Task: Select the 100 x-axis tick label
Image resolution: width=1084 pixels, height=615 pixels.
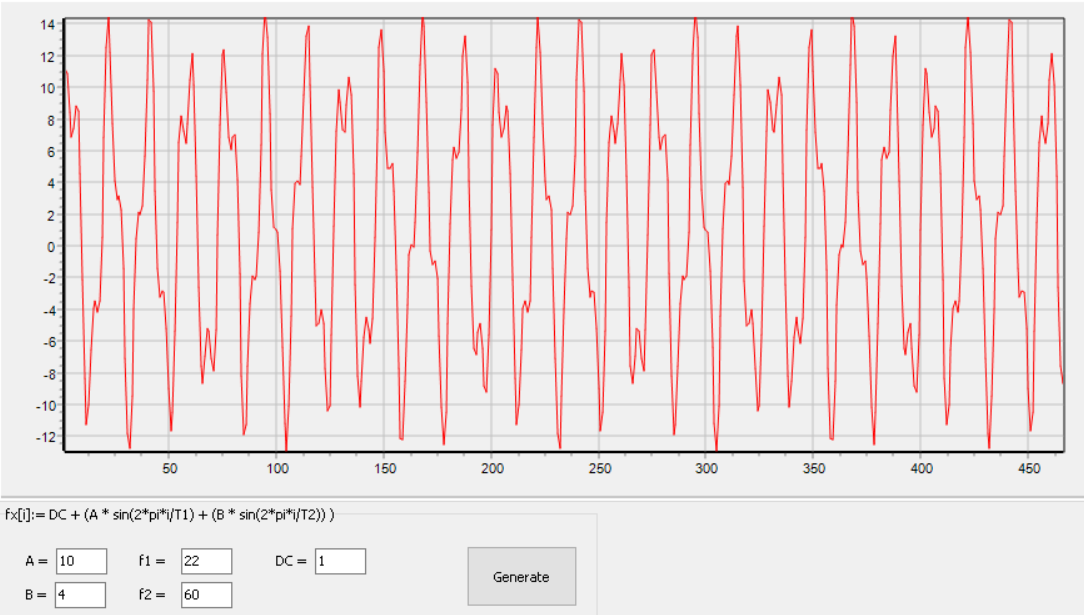Action: 277,468
